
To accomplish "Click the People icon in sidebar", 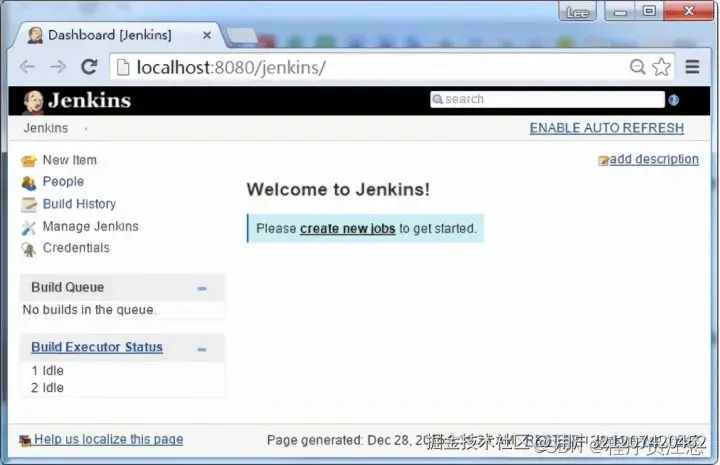I will 28,183.
